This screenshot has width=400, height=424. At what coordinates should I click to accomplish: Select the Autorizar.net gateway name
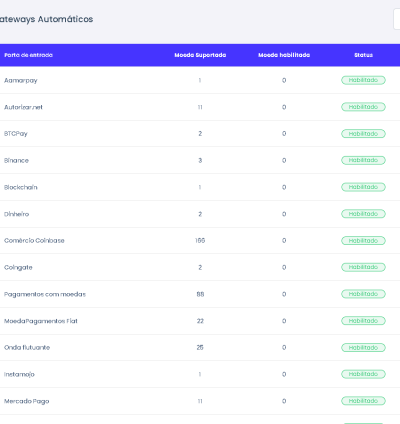(x=23, y=107)
